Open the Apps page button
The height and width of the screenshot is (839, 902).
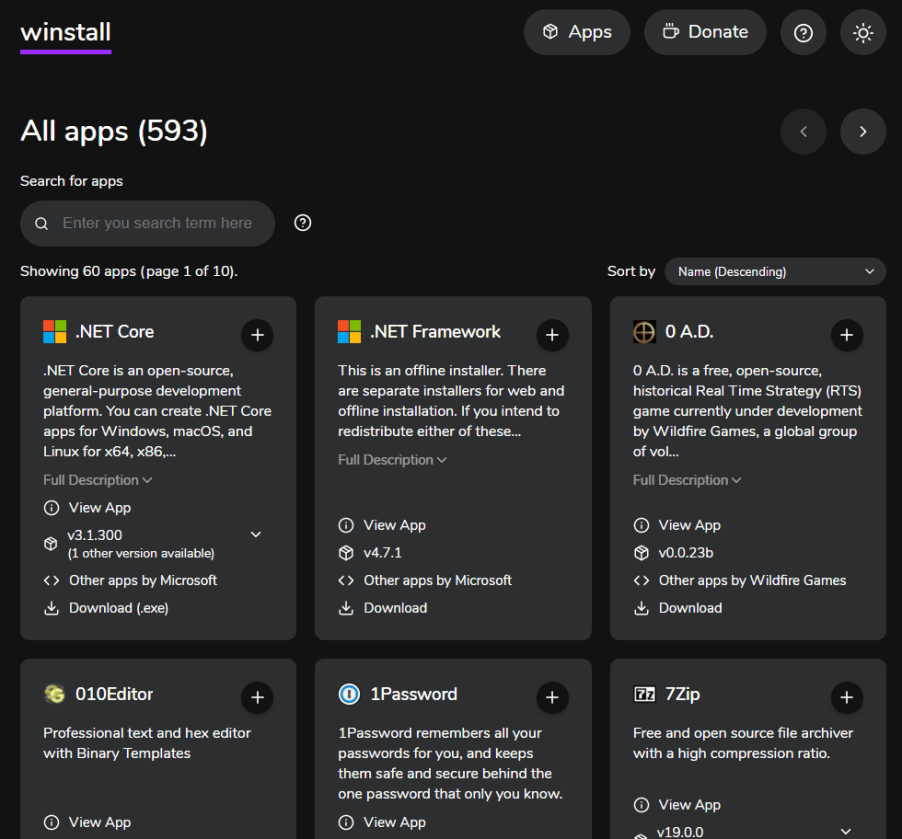click(x=576, y=32)
